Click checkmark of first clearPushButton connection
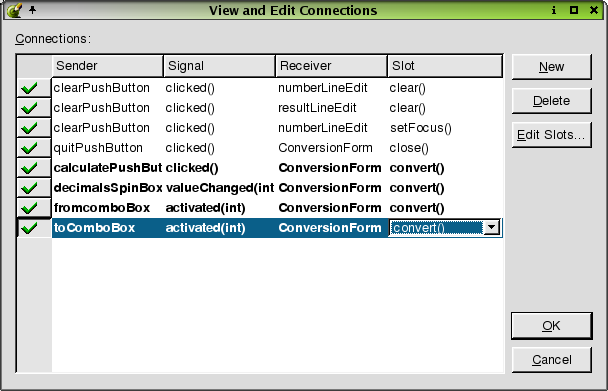 coord(30,88)
